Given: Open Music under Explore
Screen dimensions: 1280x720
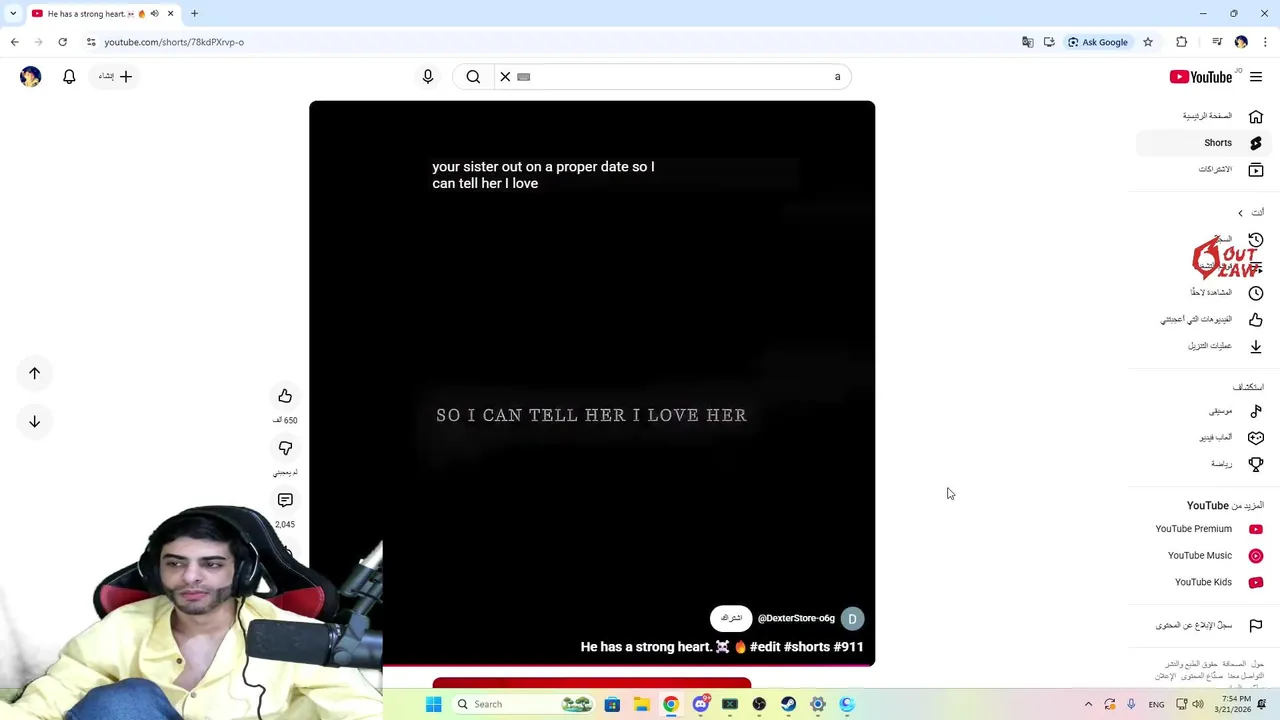Looking at the screenshot, I should tap(1204, 411).
